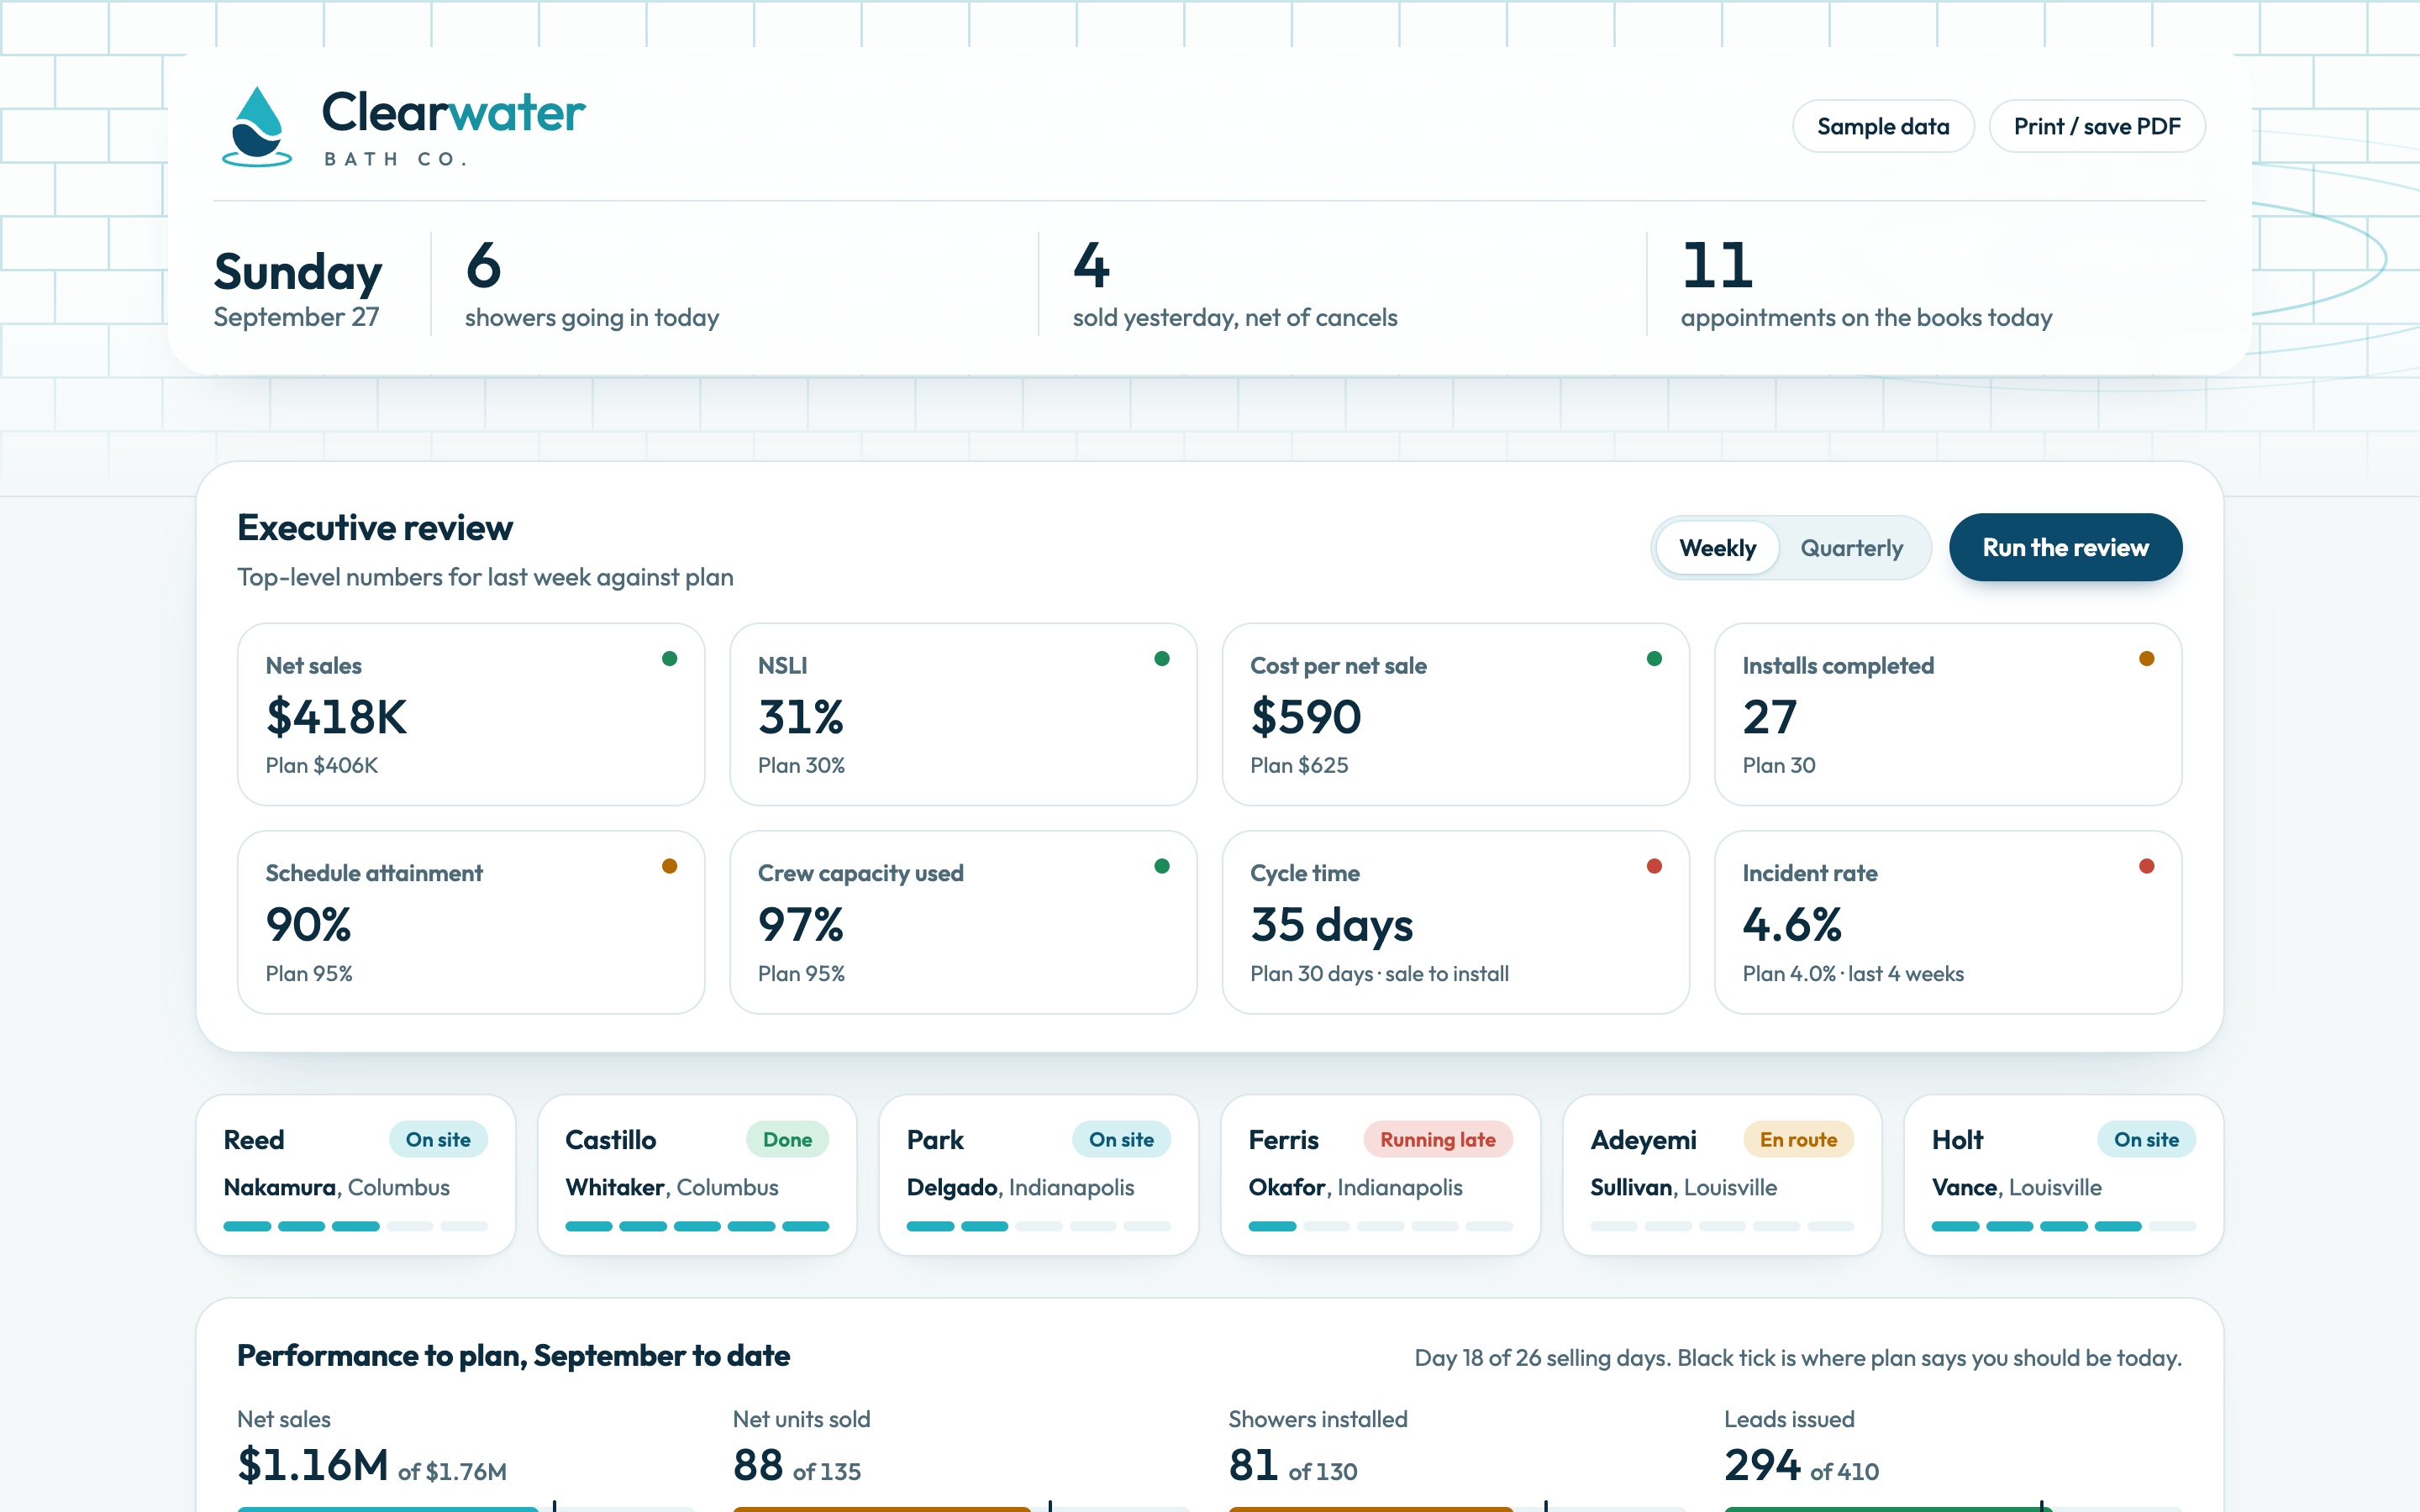Viewport: 2420px width, 1512px height.
Task: Click the Clearwater water drop logo icon
Action: (257, 126)
